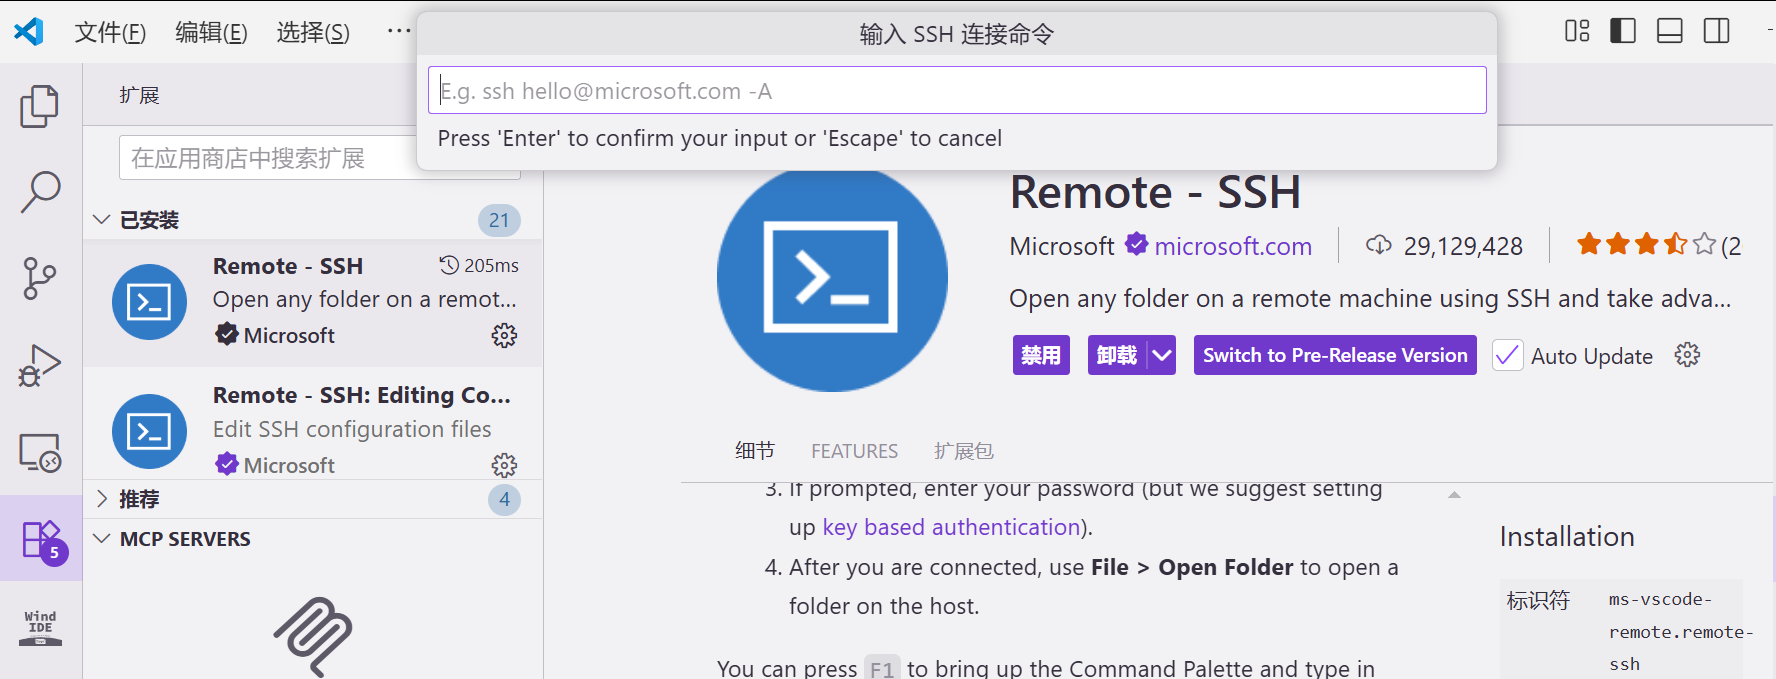
Task: Select Remote - SSH extension icon in list
Action: 150,302
